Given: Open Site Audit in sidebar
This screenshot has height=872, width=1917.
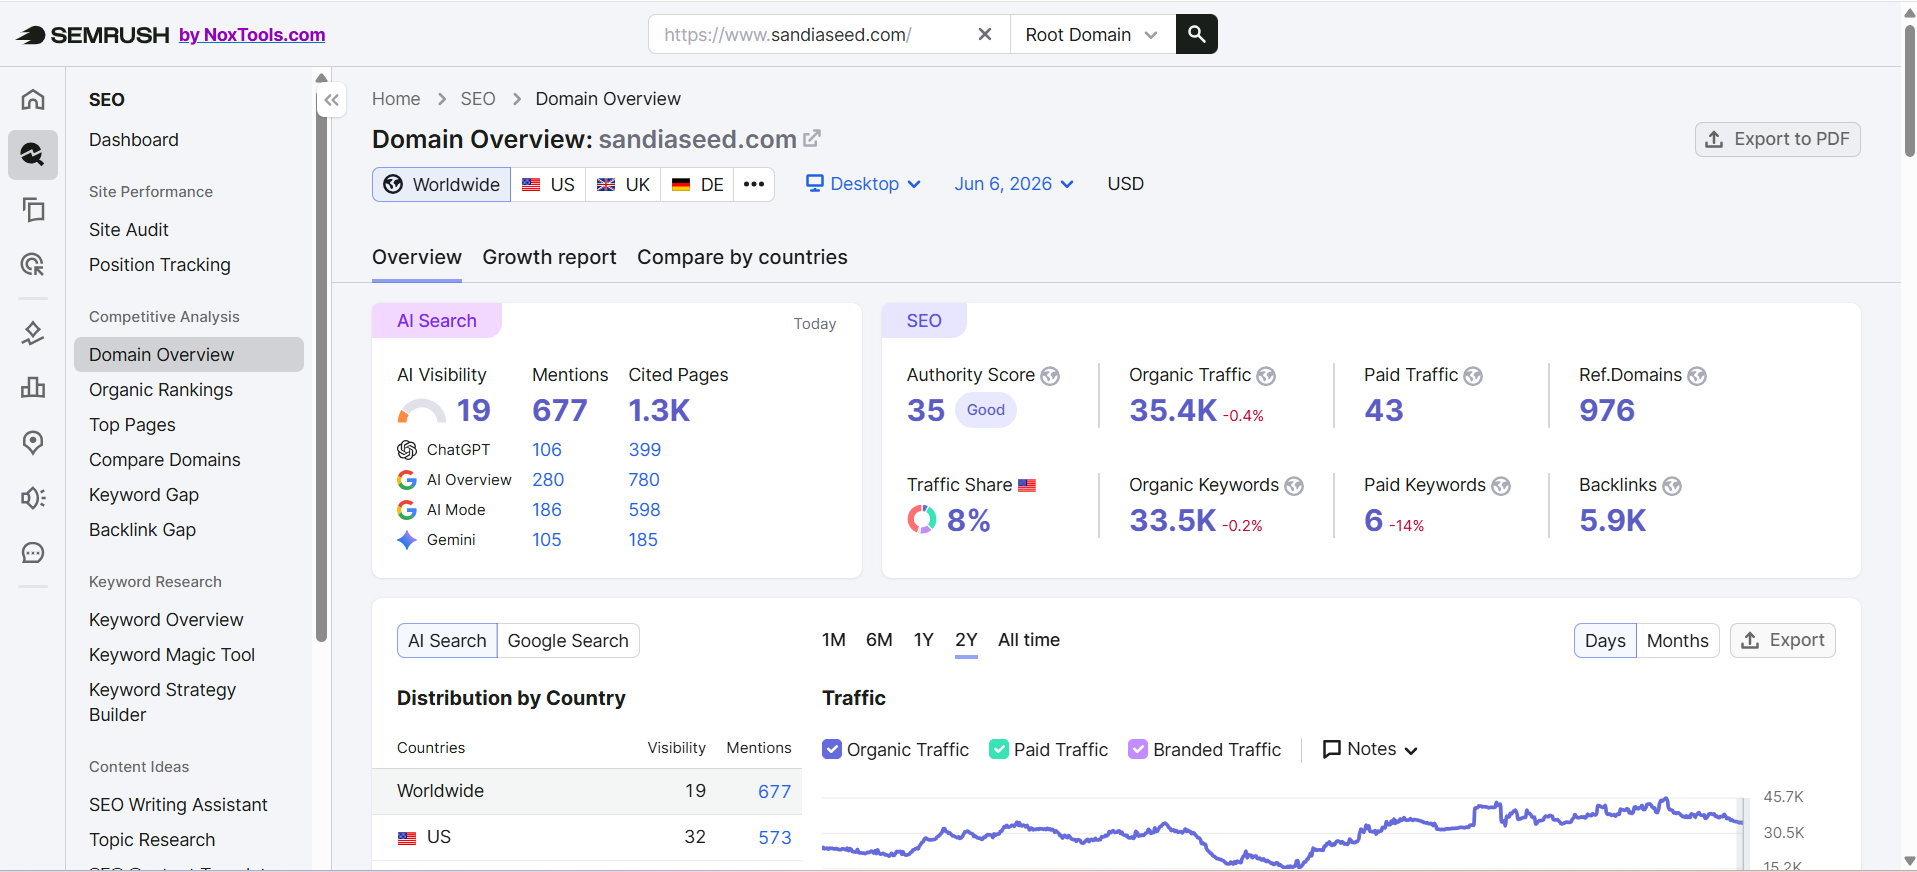Looking at the screenshot, I should 129,230.
